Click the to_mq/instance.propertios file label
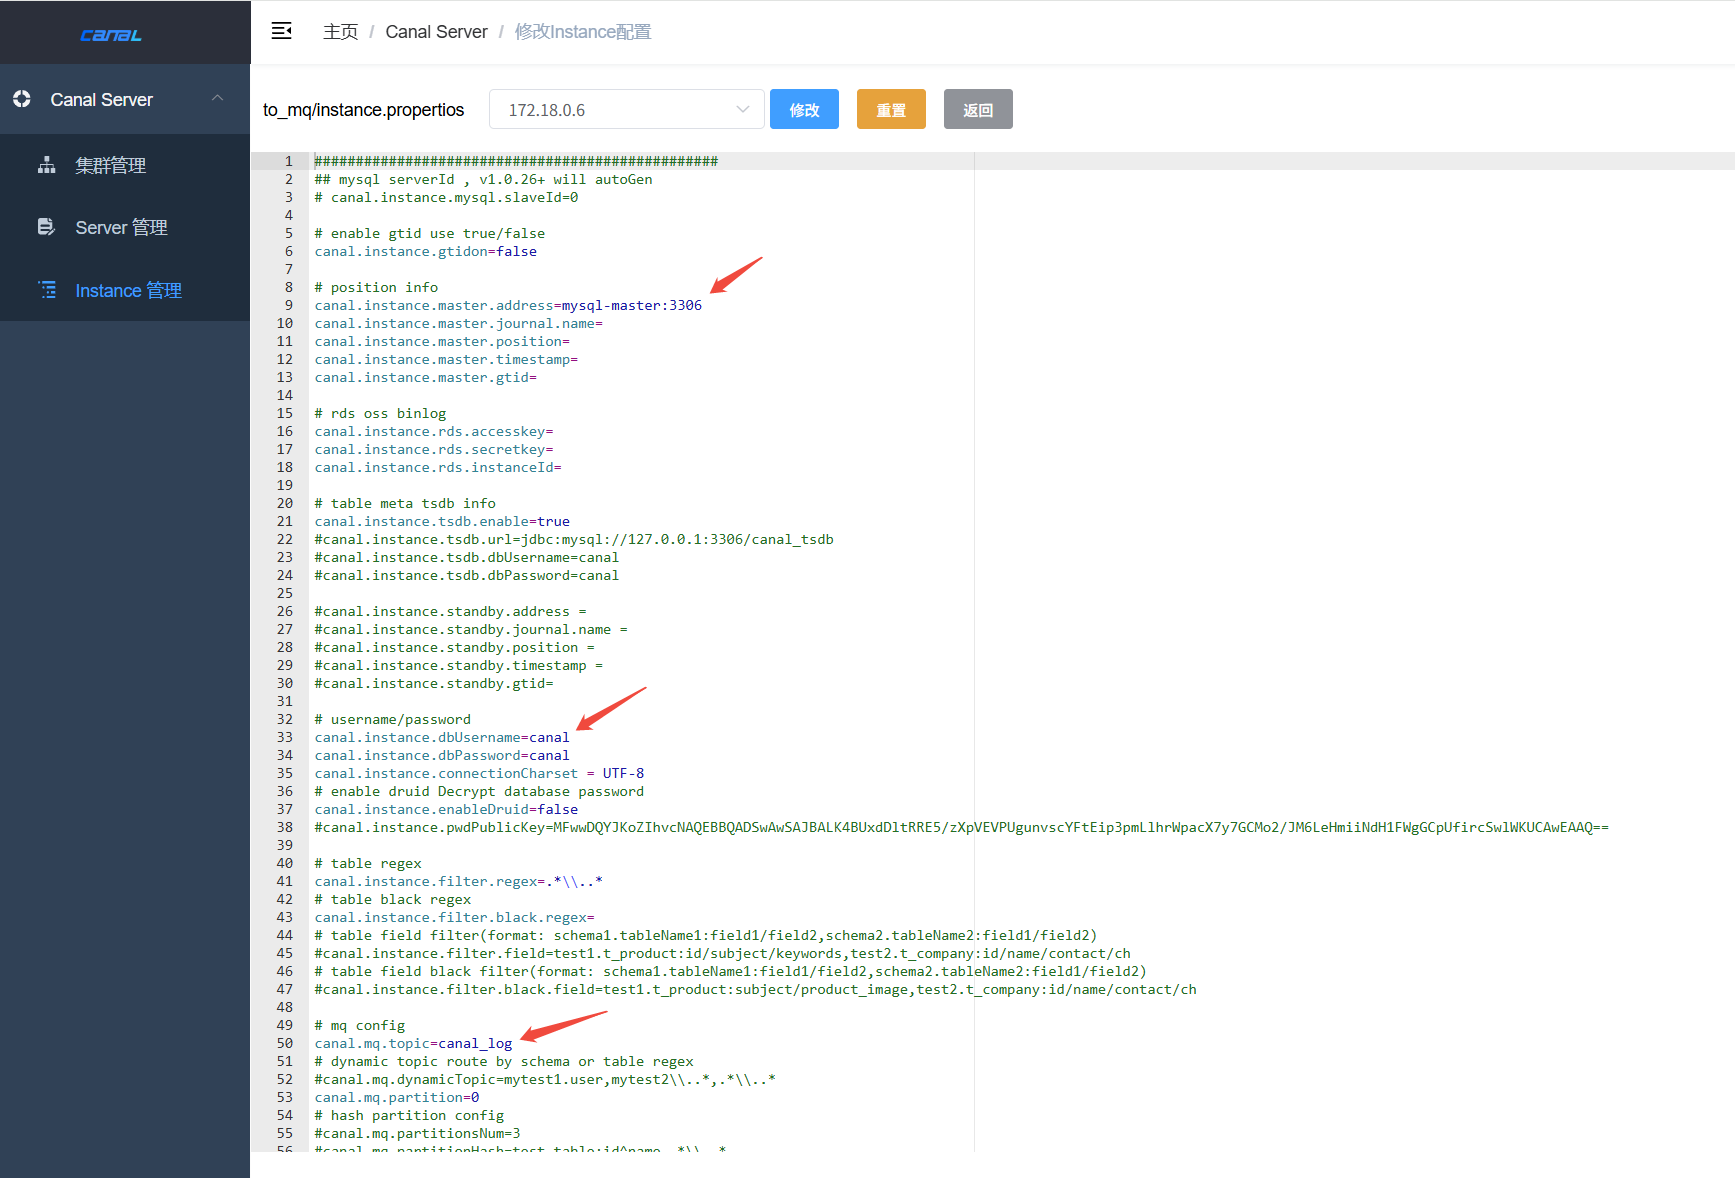Screen dimensions: 1735x1178 [363, 110]
